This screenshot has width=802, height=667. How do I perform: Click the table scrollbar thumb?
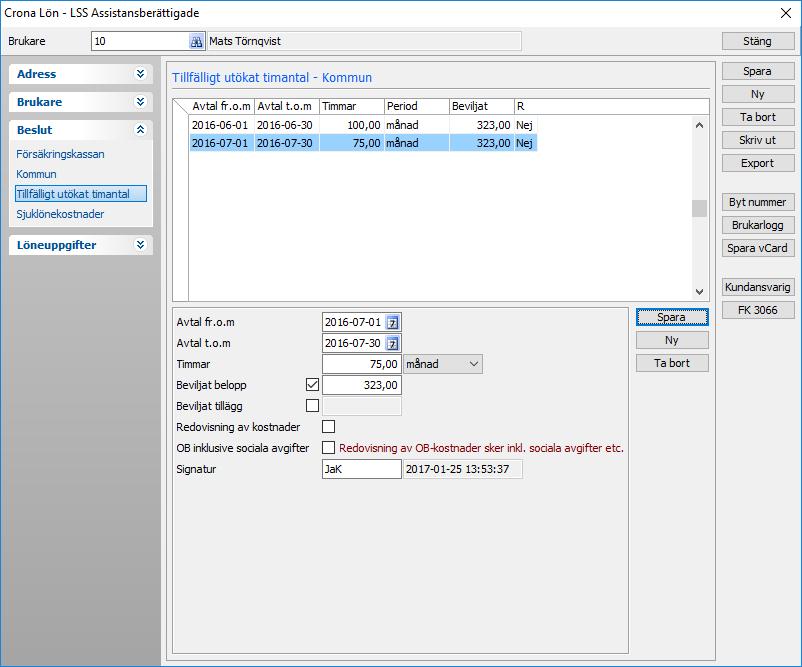[x=699, y=208]
